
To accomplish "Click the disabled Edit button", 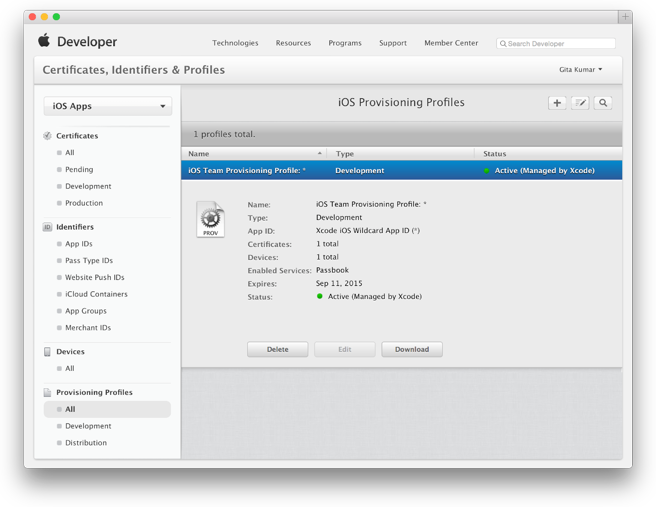I will pos(345,349).
